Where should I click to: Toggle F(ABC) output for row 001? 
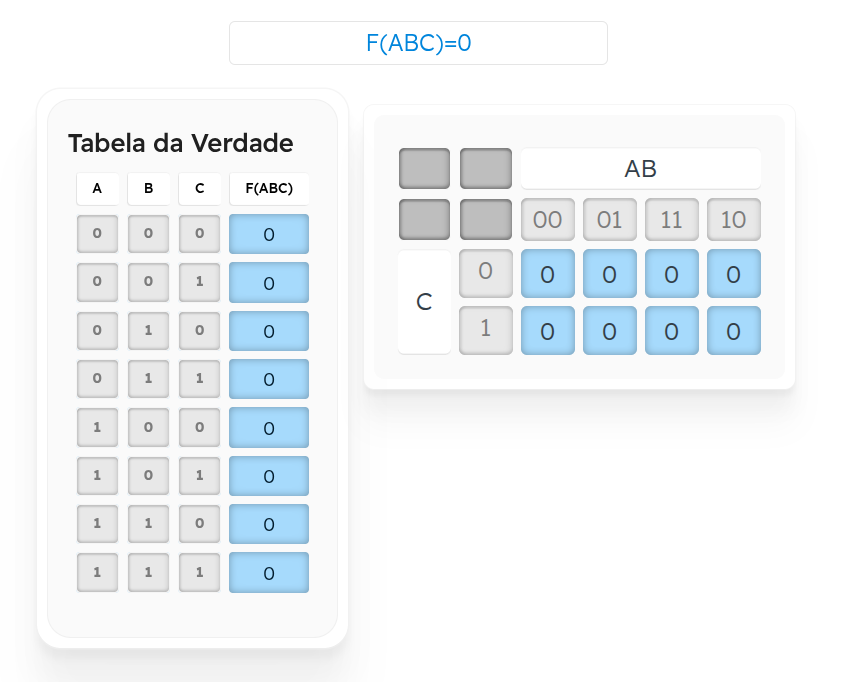[x=269, y=282]
